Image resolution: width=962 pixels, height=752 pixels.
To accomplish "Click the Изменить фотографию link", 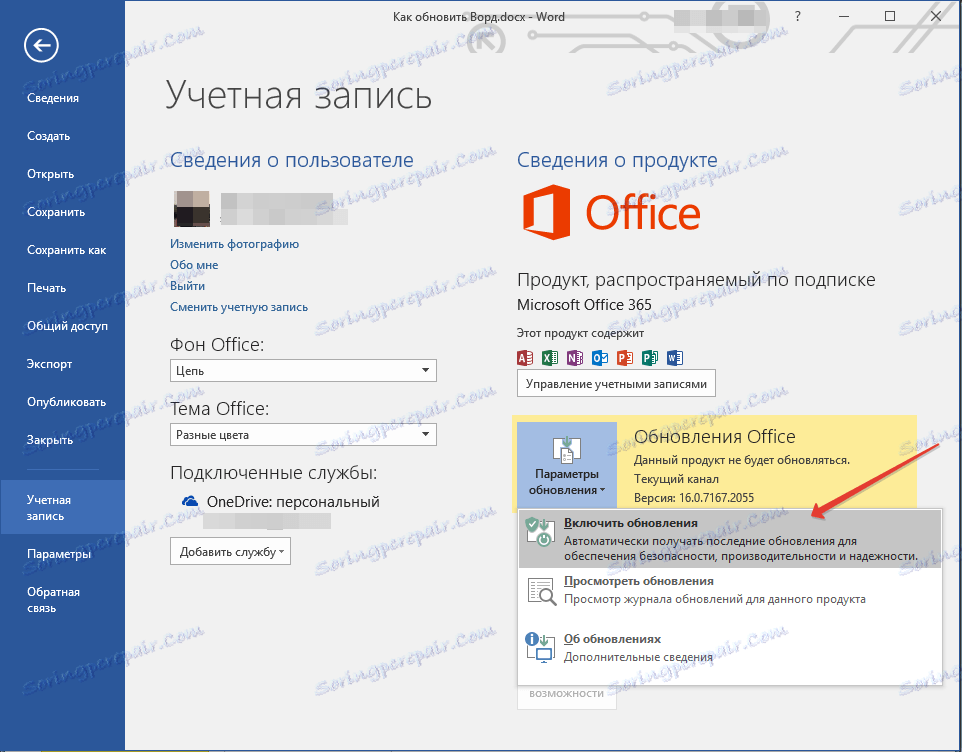I will (x=234, y=244).
